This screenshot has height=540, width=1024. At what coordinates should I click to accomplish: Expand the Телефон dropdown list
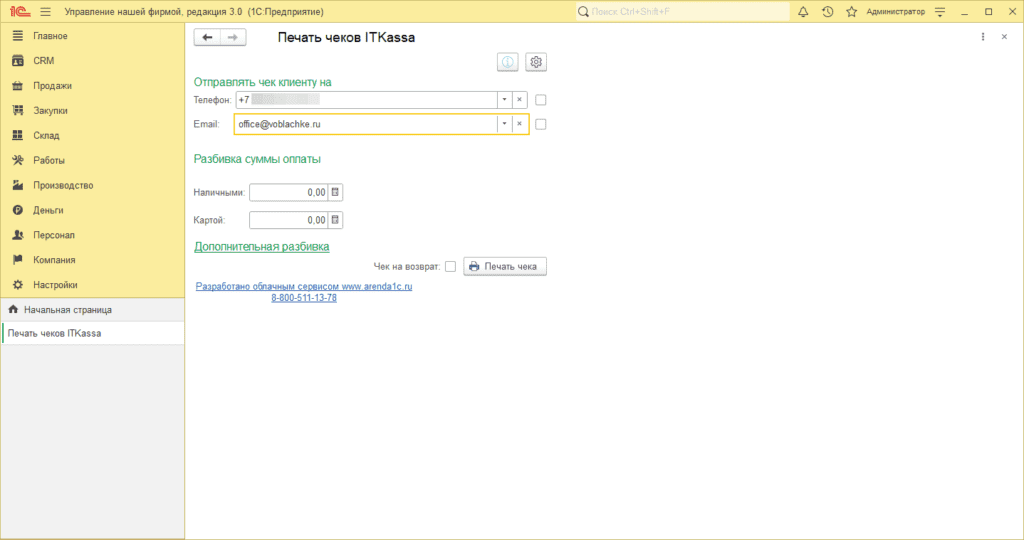(504, 100)
